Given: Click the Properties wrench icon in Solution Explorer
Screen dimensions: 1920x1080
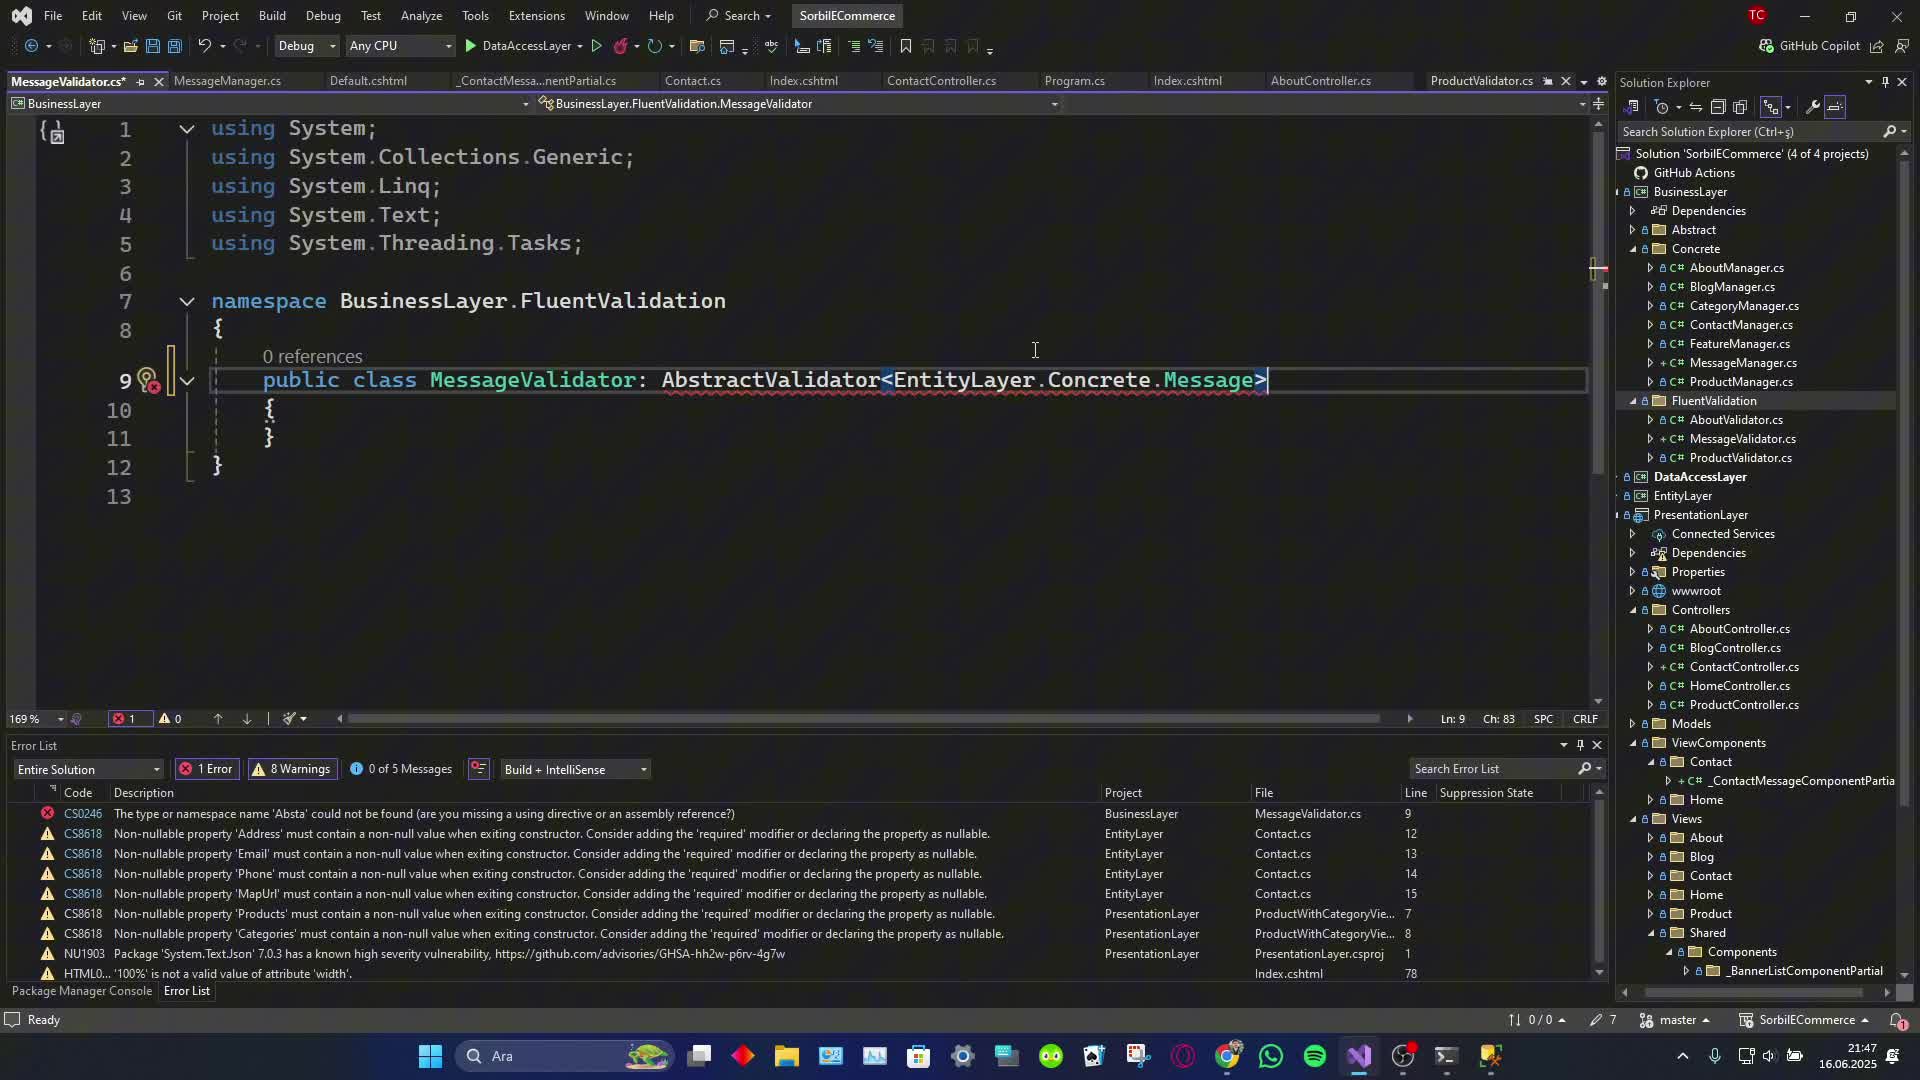Looking at the screenshot, I should [1812, 107].
